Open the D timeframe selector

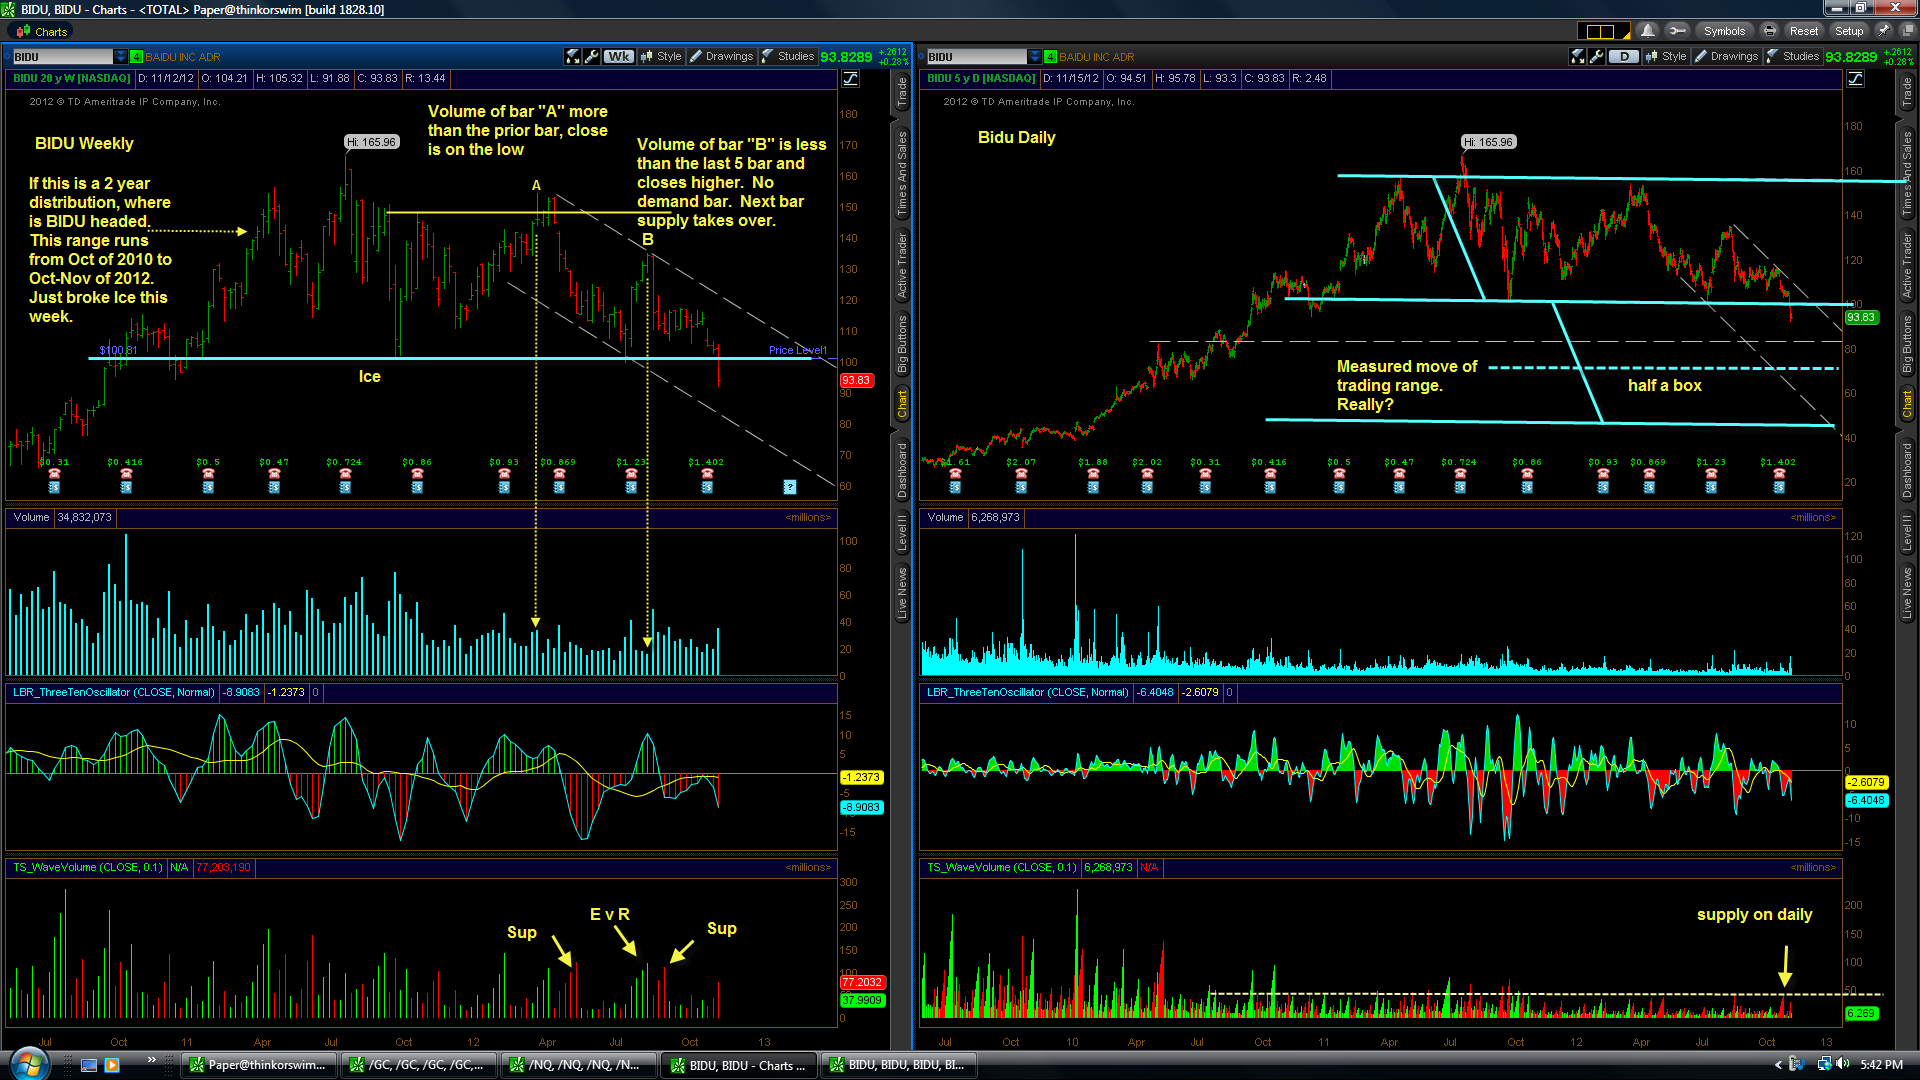[x=1624, y=57]
